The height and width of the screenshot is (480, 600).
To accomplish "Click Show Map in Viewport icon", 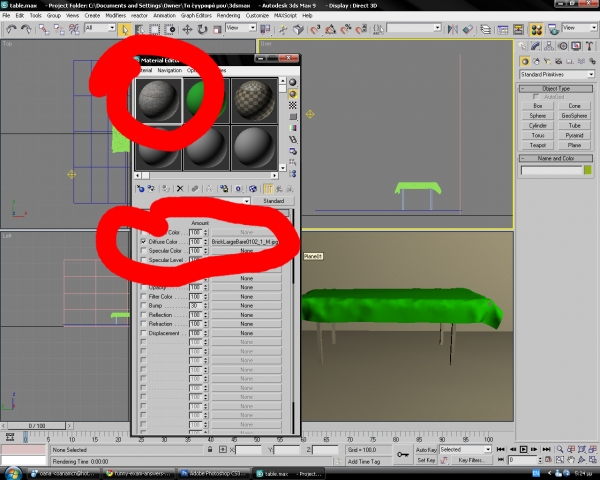I will click(x=253, y=189).
